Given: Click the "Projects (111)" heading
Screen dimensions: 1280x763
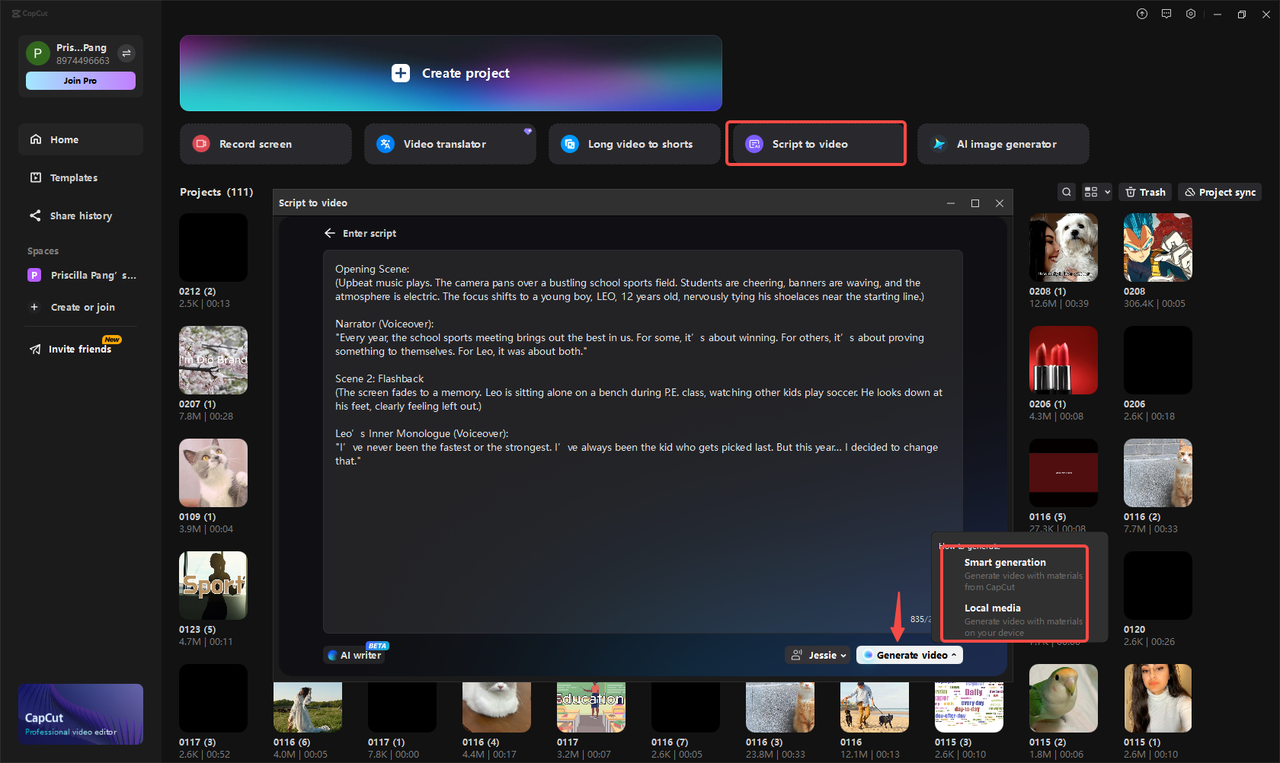Looking at the screenshot, I should [x=216, y=192].
